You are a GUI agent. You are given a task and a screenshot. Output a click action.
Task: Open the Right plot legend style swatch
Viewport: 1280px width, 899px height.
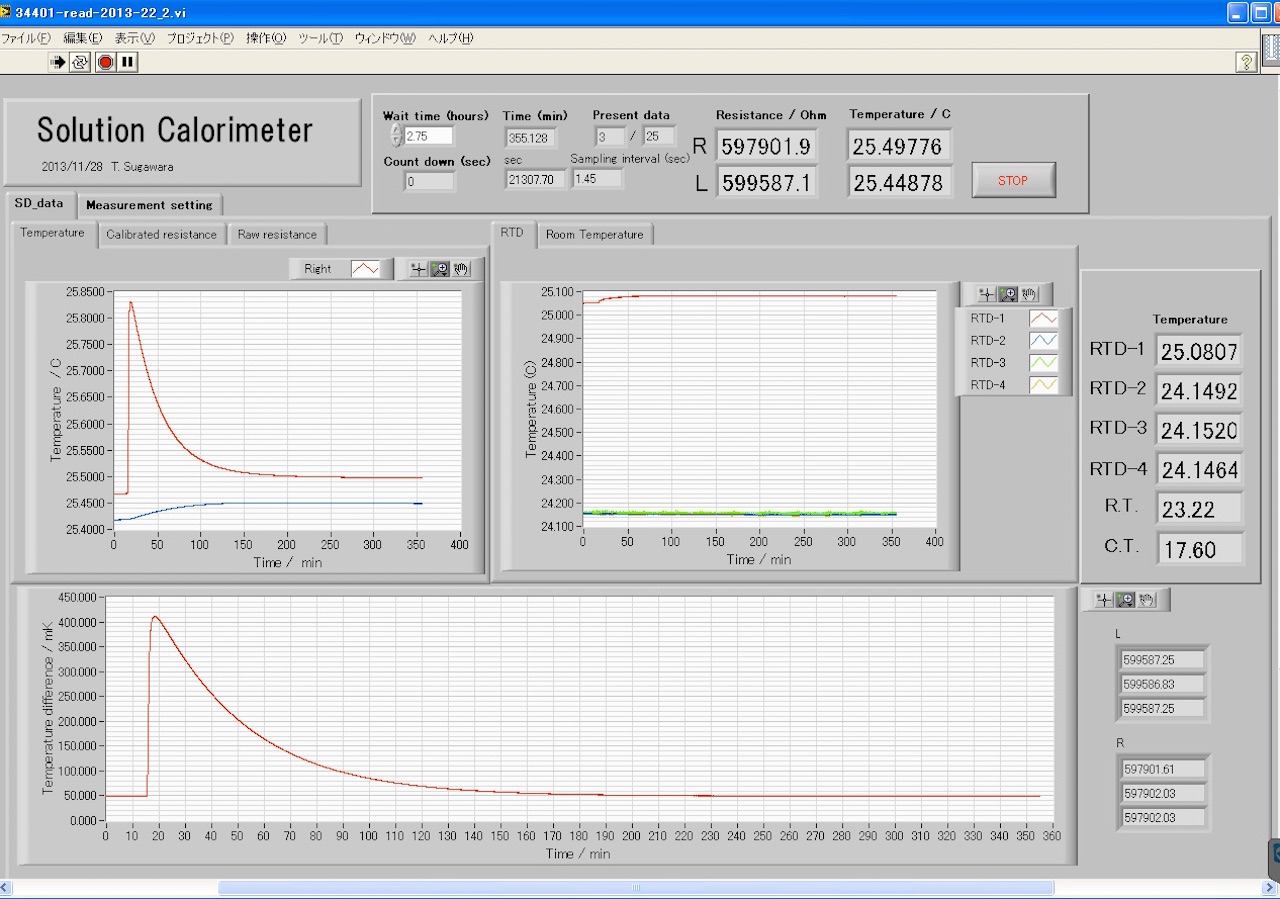tap(365, 269)
